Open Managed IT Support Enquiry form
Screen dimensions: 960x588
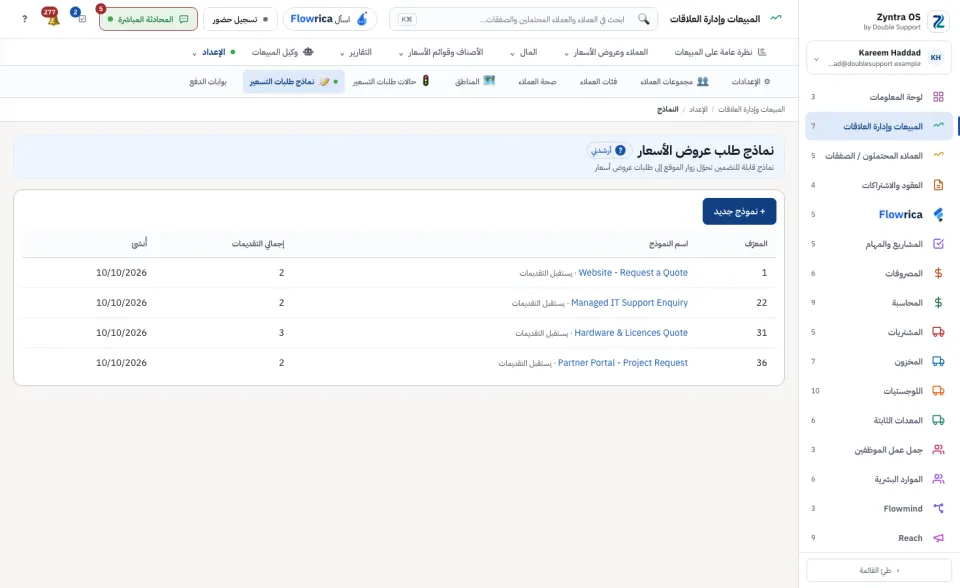click(629, 303)
